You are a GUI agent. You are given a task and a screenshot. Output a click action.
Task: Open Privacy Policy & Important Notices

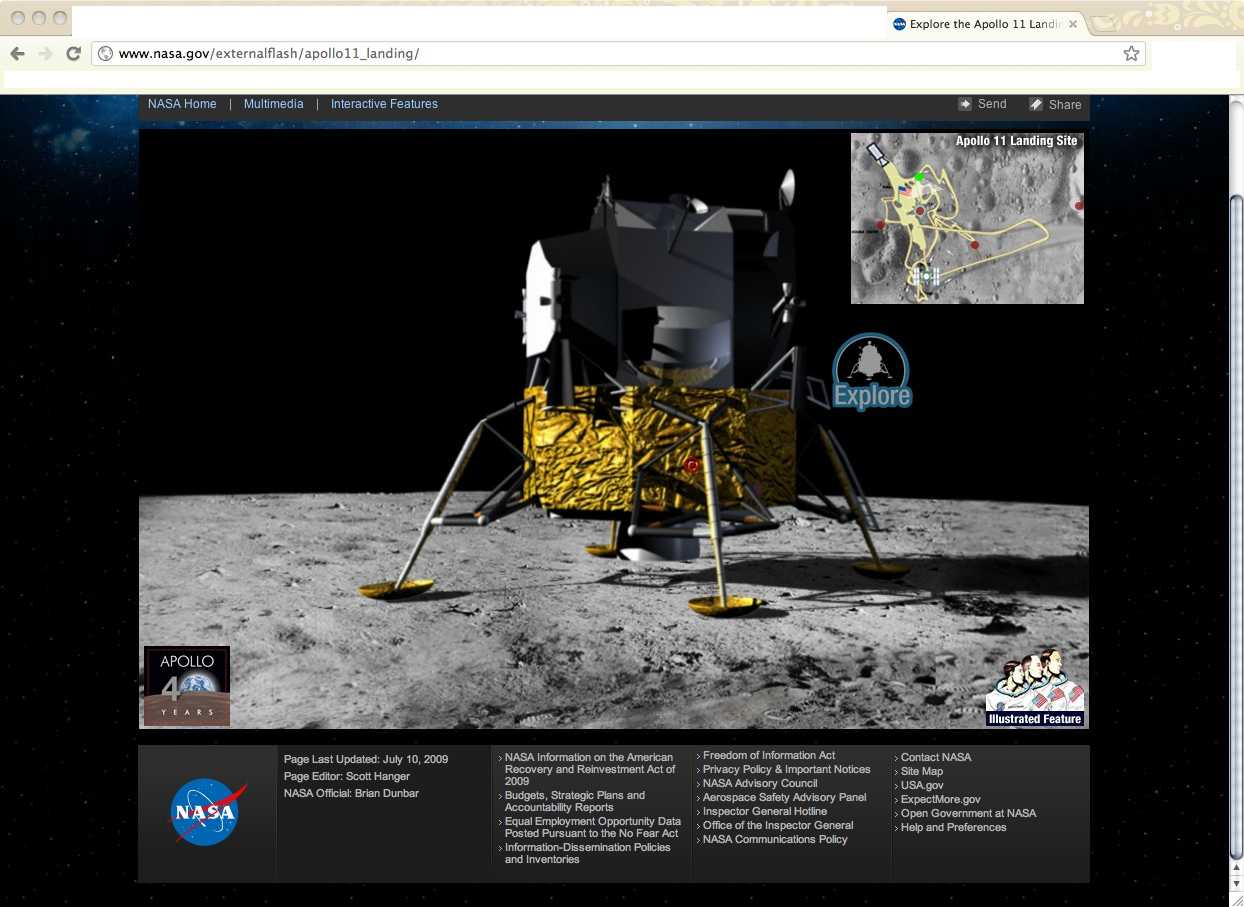click(x=787, y=769)
